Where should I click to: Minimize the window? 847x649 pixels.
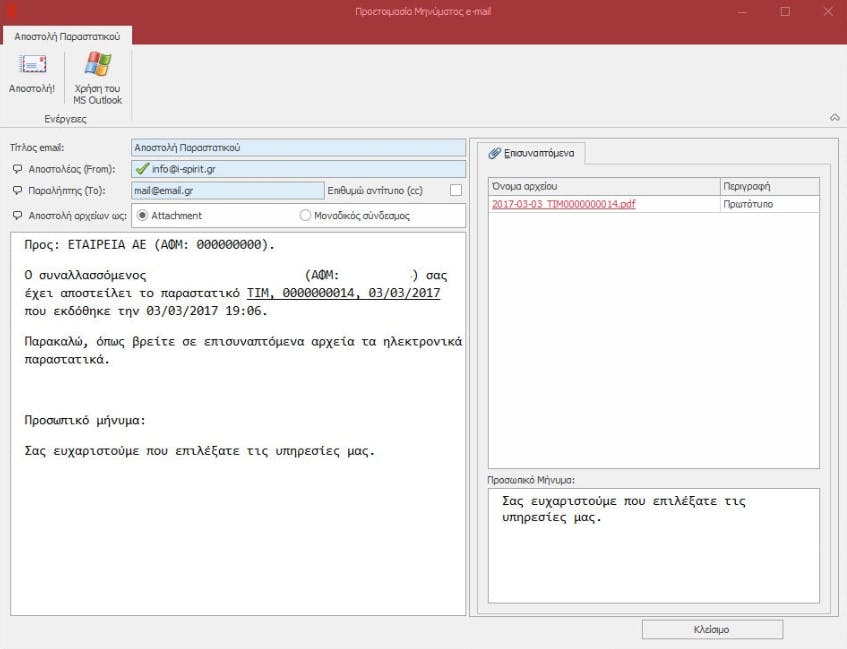coord(743,11)
